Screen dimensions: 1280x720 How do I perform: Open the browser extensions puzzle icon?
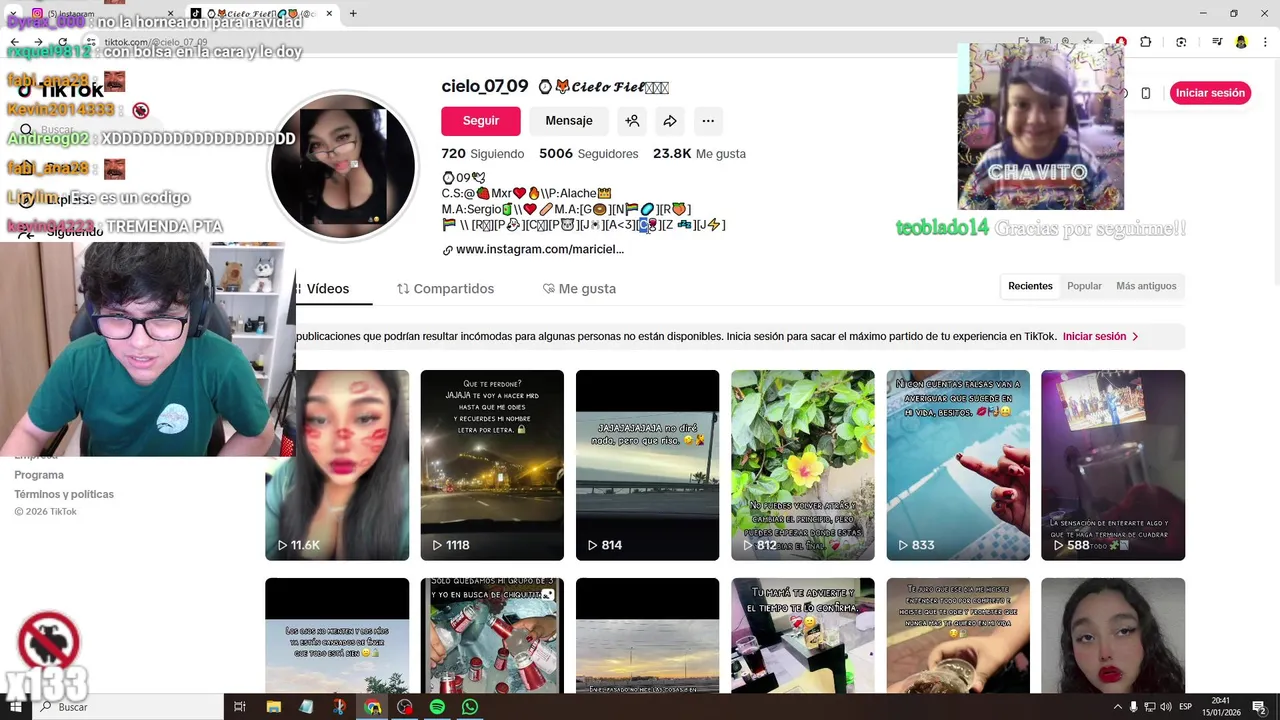1146,42
